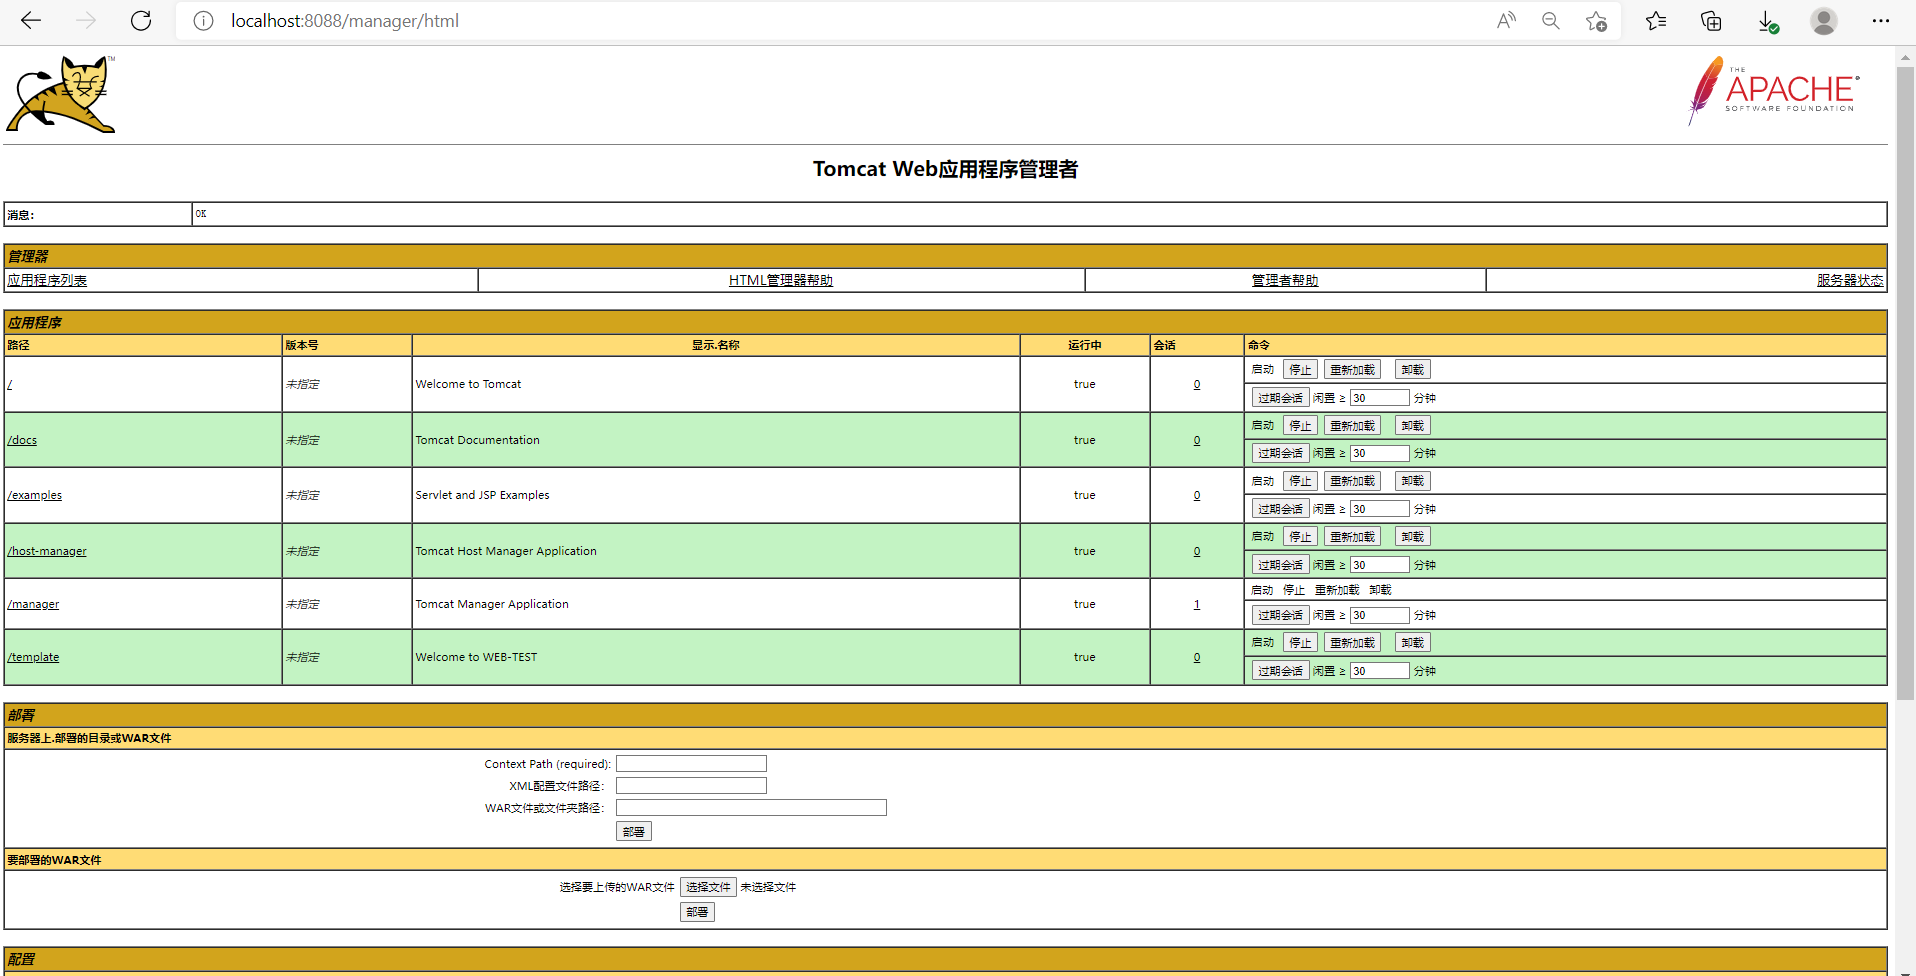
Task: Undeploy the /template application
Action: tap(1412, 643)
